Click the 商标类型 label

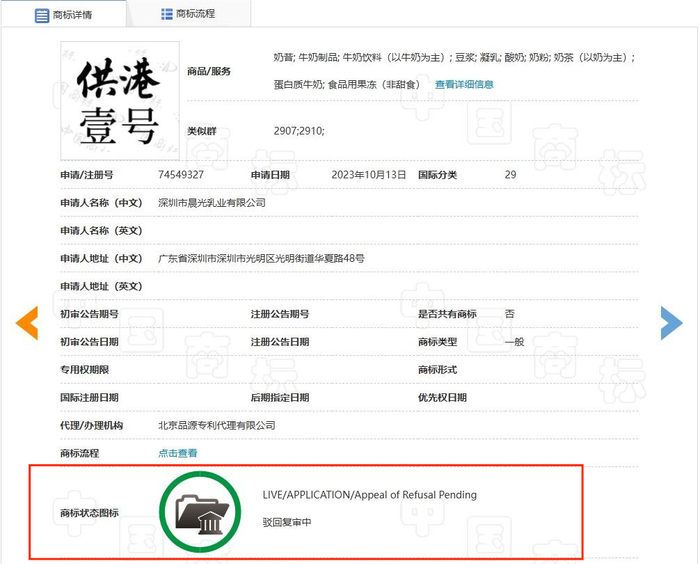point(438,342)
